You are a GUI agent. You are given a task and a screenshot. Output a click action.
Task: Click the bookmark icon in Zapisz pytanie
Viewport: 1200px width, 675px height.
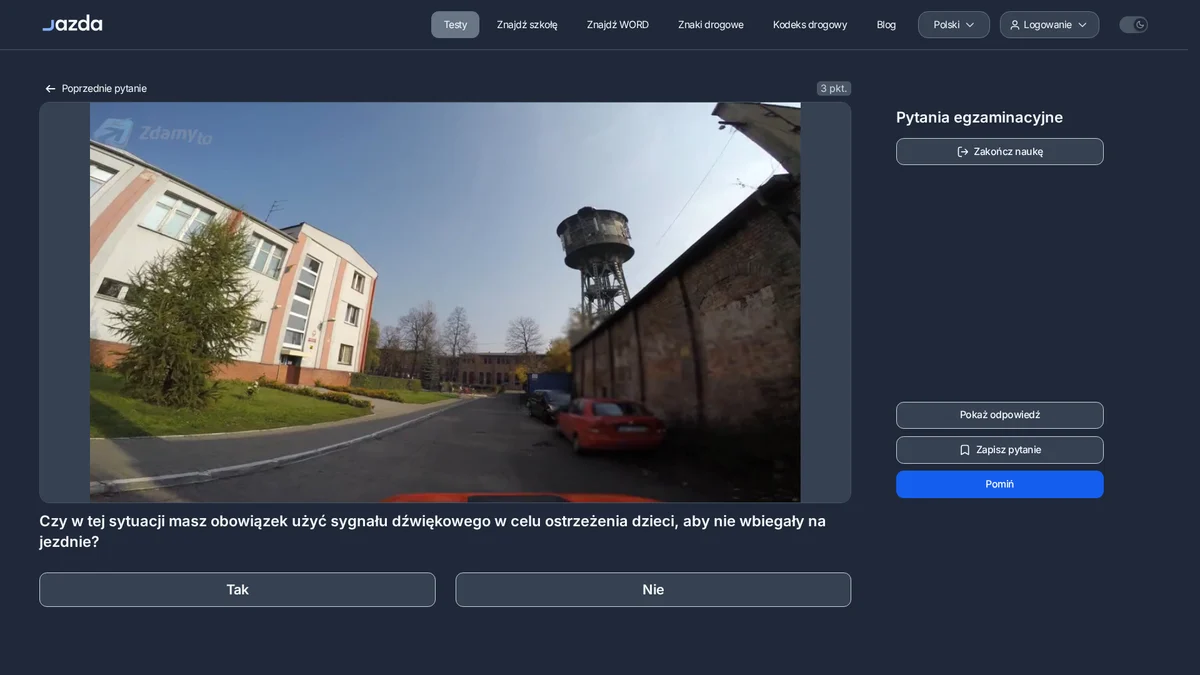tap(965, 450)
